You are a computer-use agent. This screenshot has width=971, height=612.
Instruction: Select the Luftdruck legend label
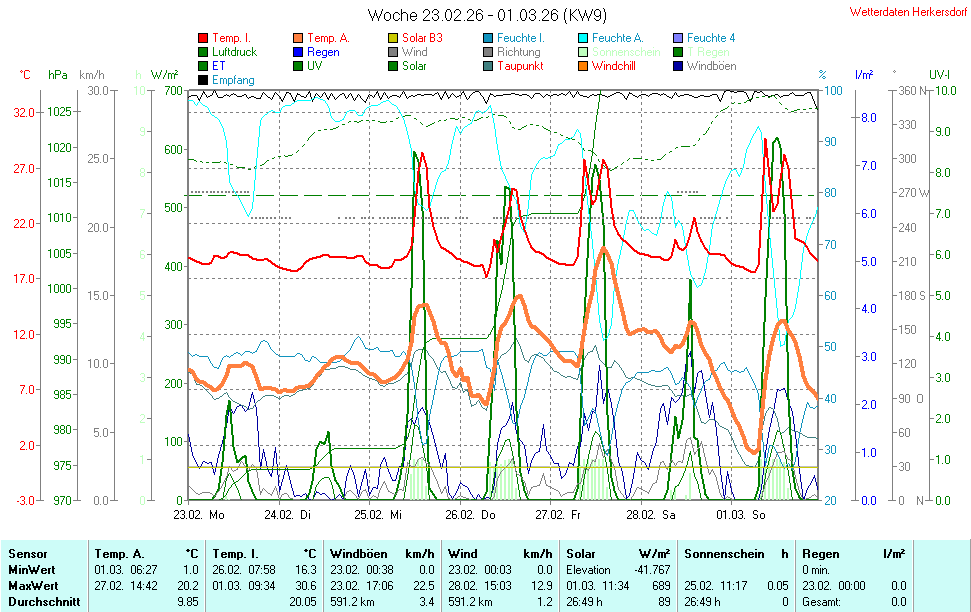[x=234, y=52]
